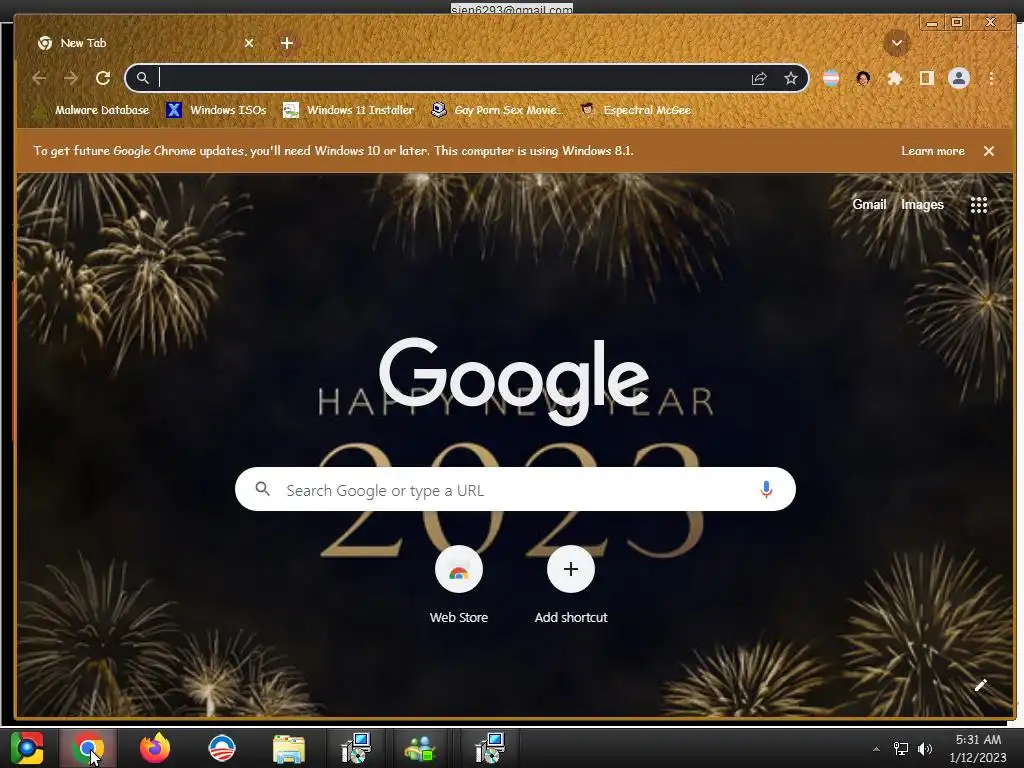Select the New Tab tab
Viewport: 1024px width, 768px height.
pyautogui.click(x=145, y=43)
